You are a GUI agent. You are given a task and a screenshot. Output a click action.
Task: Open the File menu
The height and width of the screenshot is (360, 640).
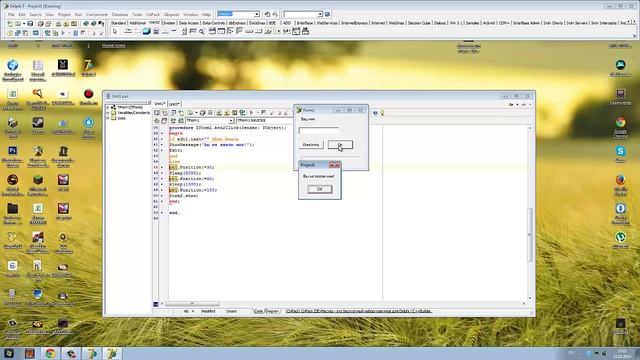coord(11,14)
